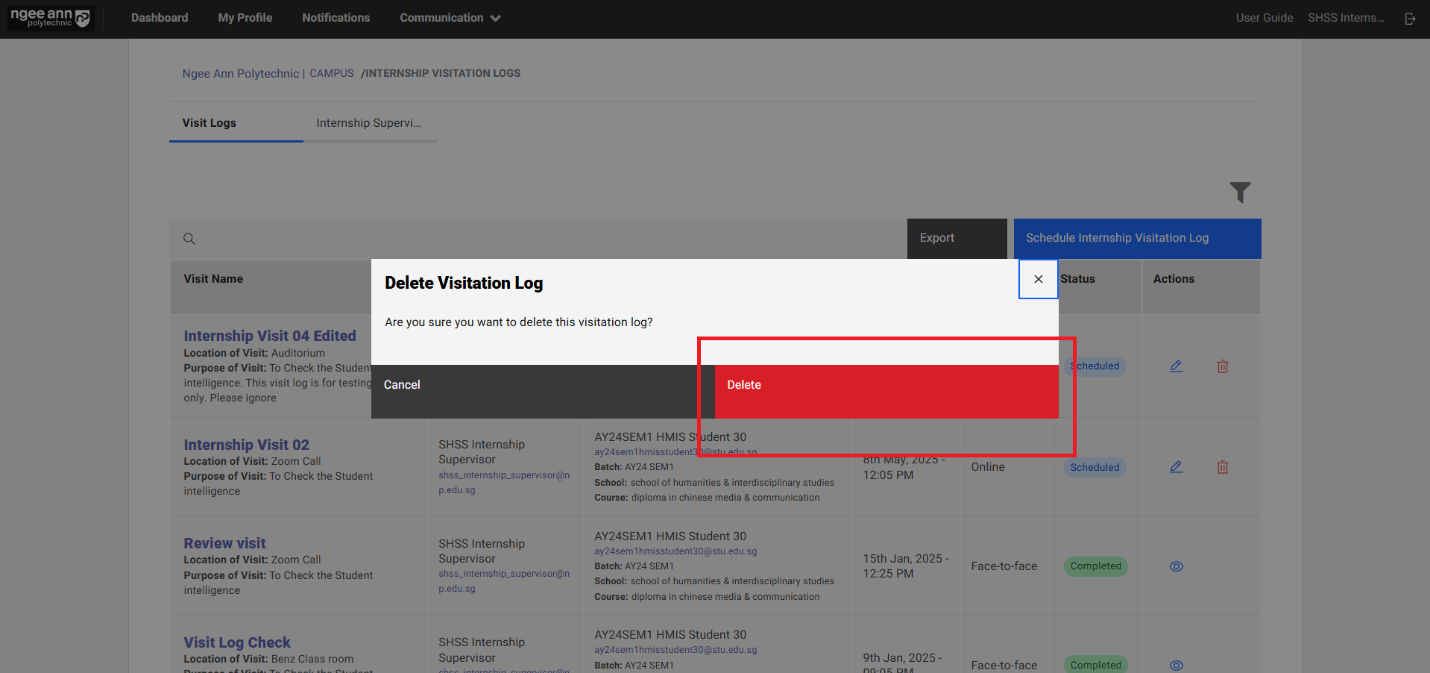Image resolution: width=1430 pixels, height=673 pixels.
Task: Click the logout icon in top bar
Action: 1410,18
